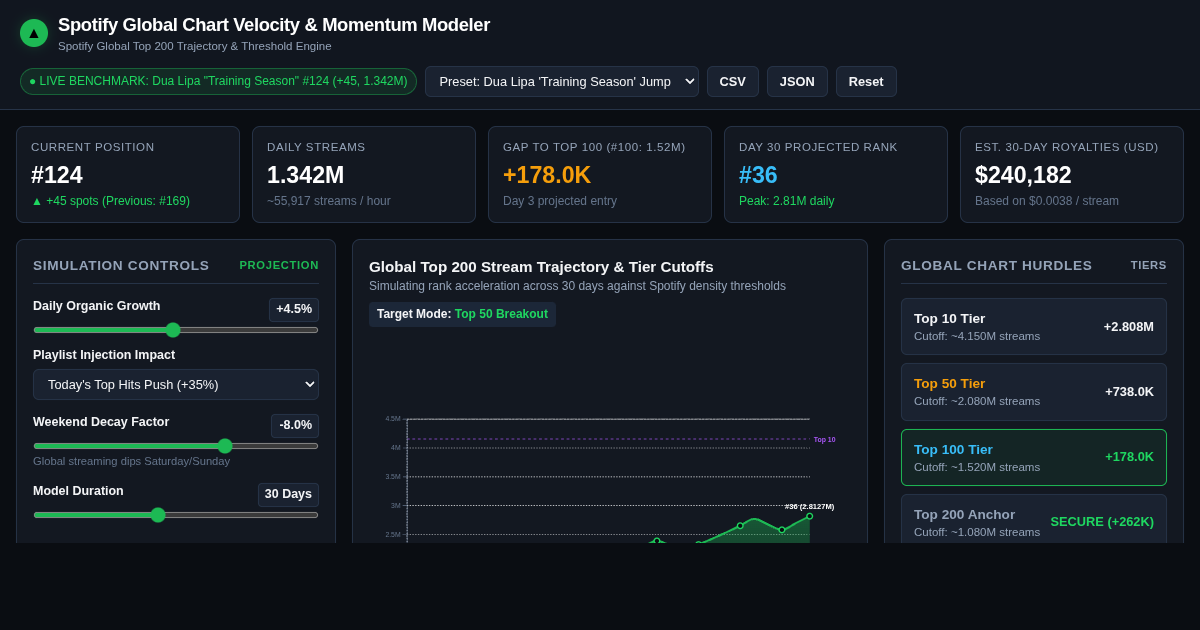Open the Preset Dua Lipa dropdown
The image size is (1200, 630).
point(562,81)
